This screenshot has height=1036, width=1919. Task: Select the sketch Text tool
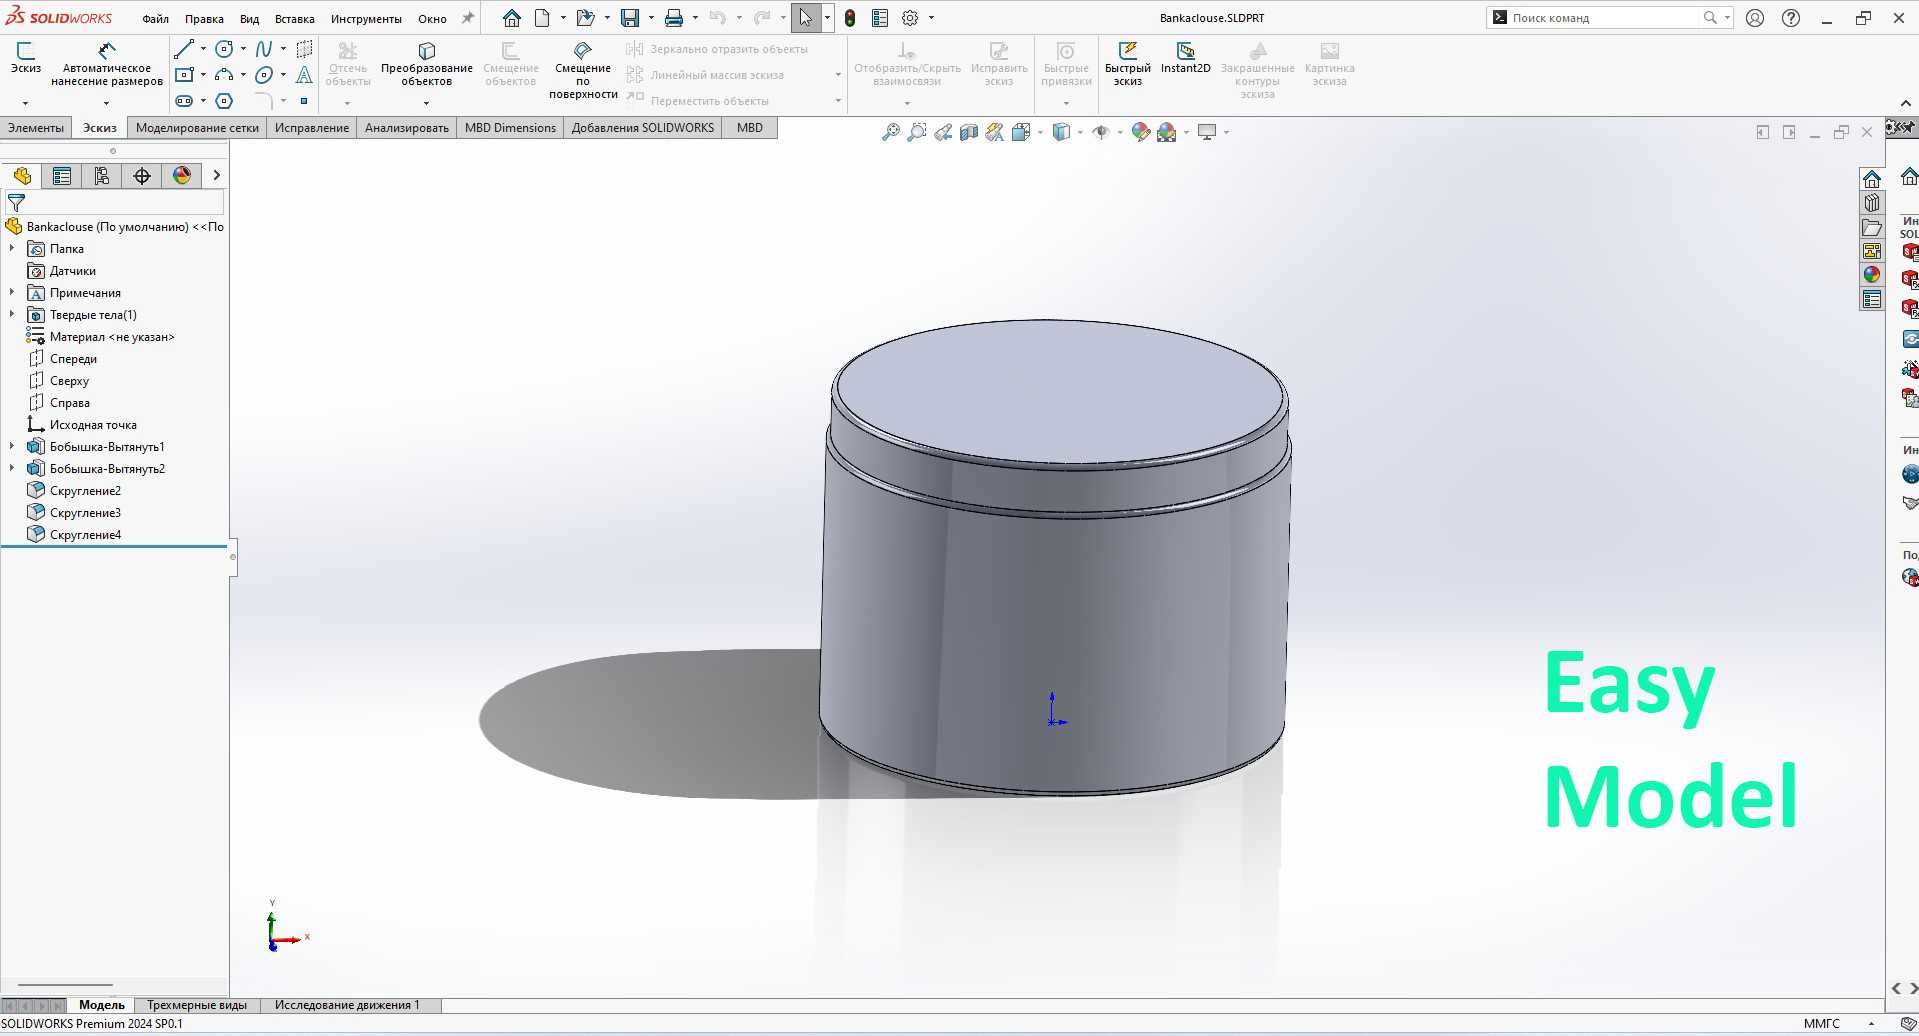305,75
